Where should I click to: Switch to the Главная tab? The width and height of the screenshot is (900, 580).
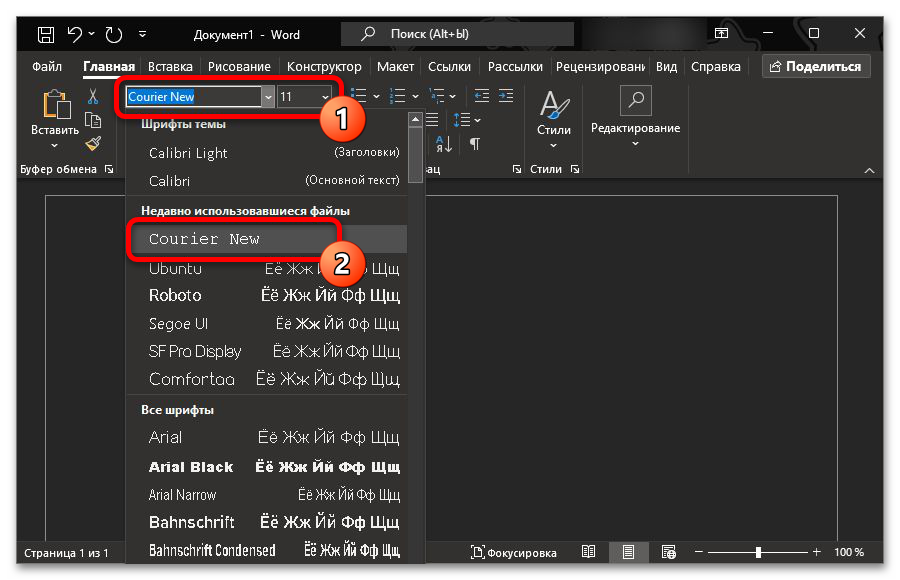coord(108,67)
